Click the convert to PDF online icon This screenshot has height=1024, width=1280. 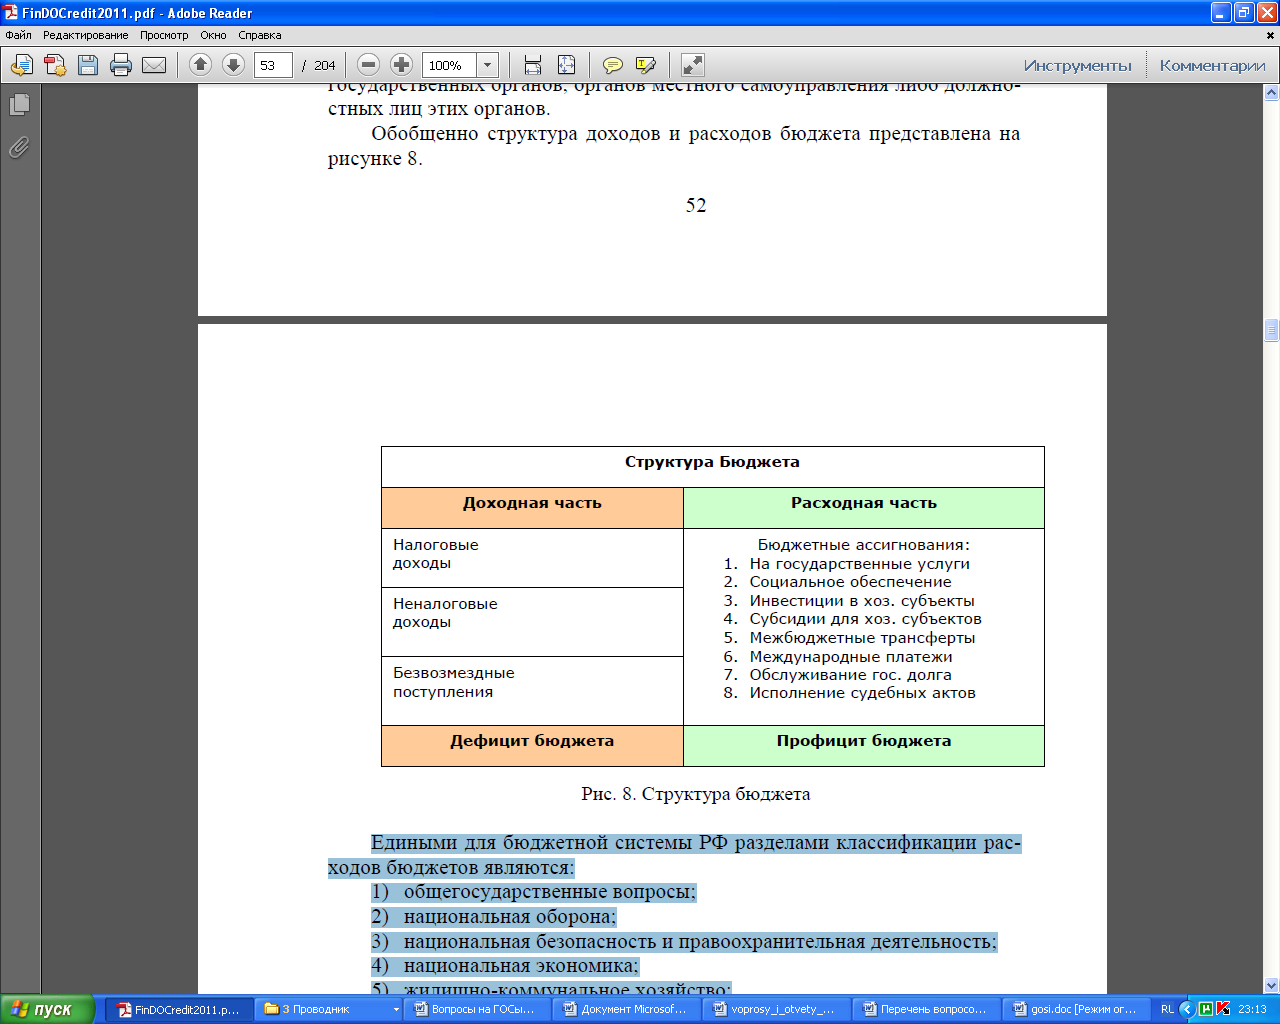pyautogui.click(x=22, y=65)
